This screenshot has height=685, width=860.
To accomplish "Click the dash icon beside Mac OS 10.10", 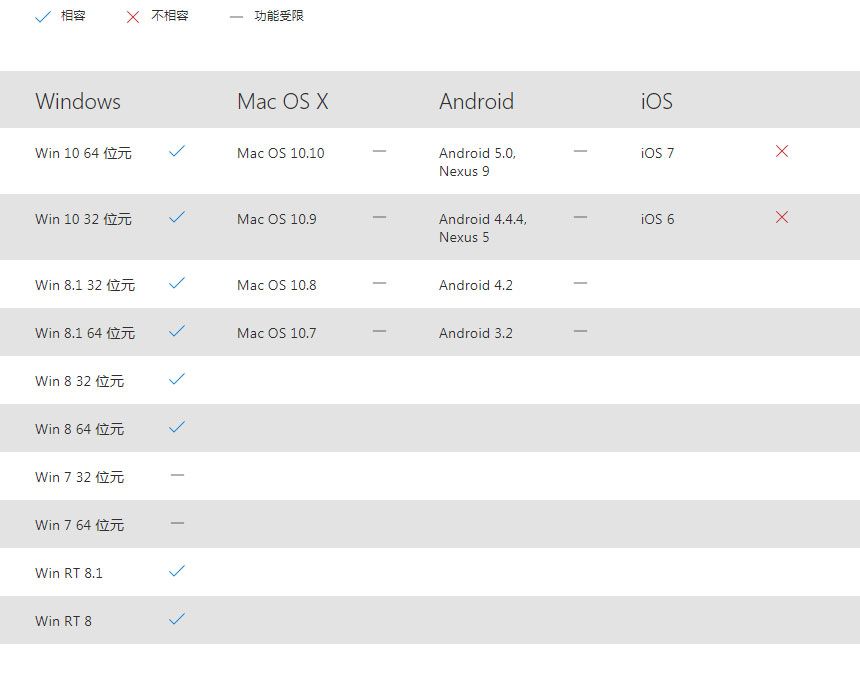I will (379, 151).
